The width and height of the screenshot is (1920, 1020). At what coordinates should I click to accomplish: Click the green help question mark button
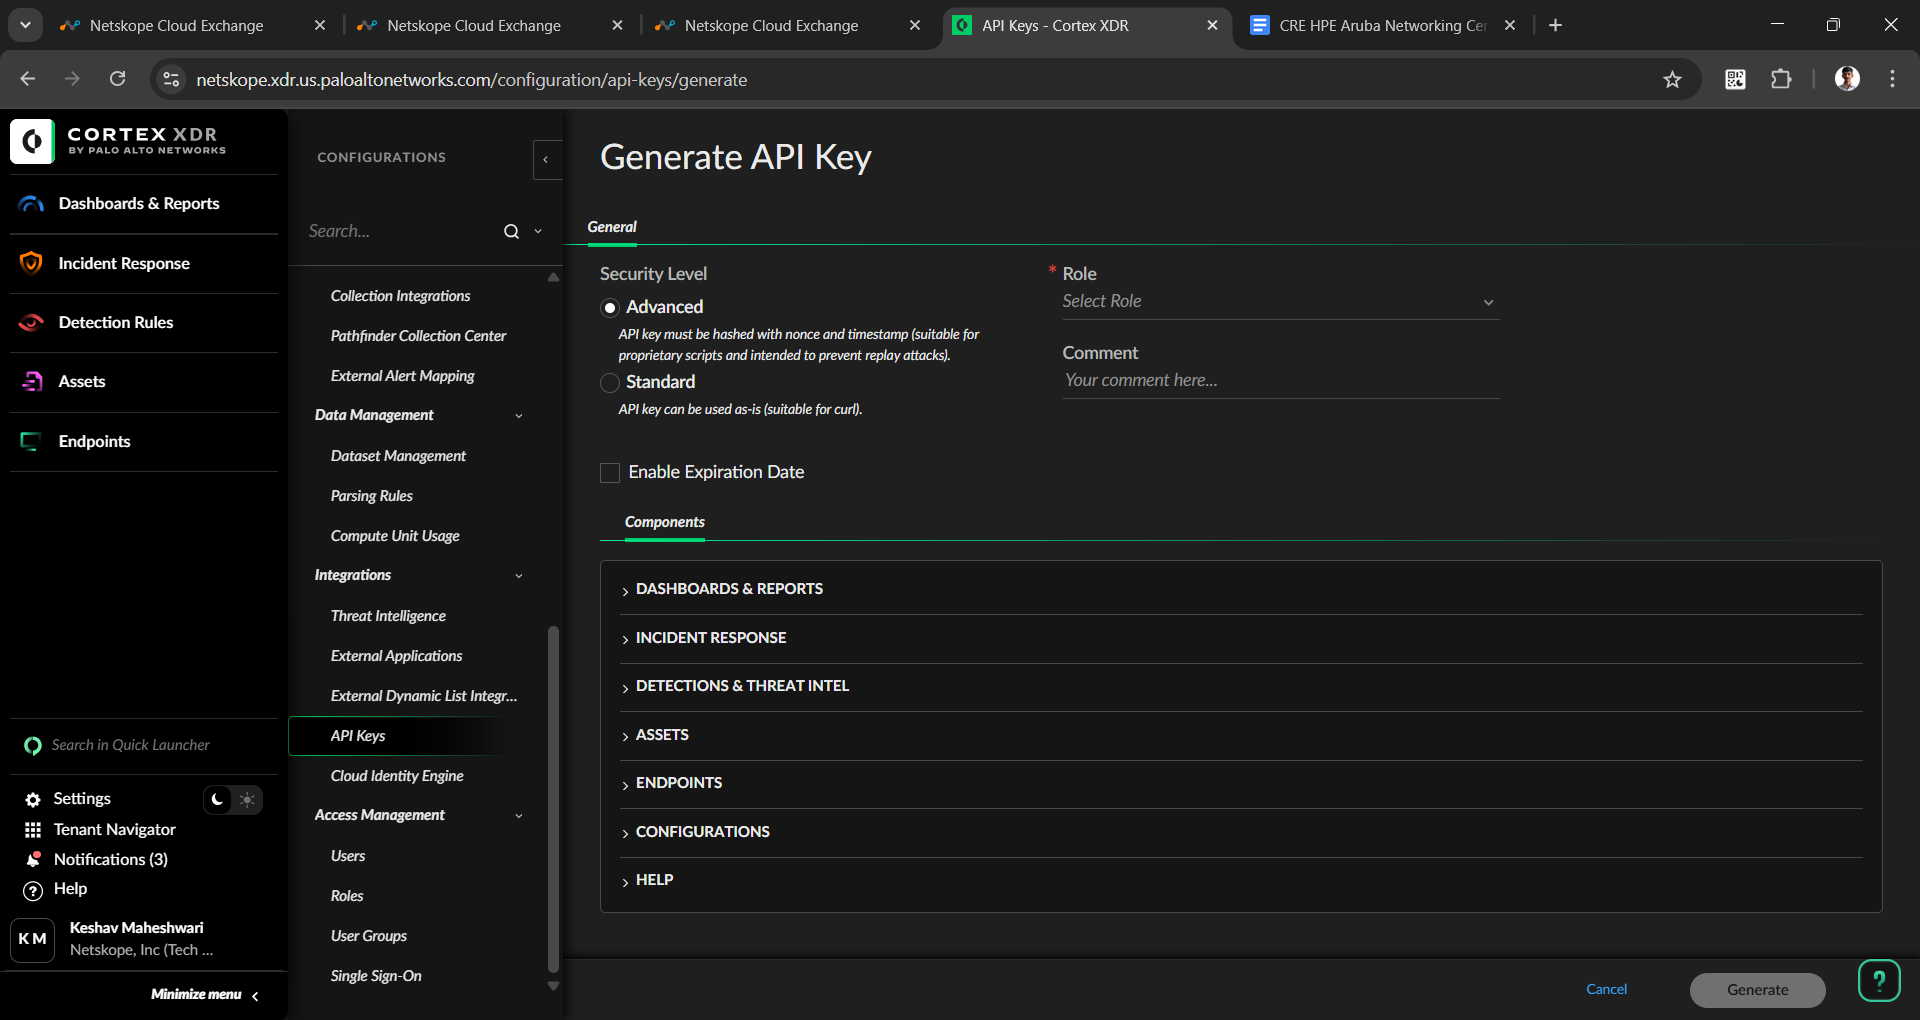1878,981
